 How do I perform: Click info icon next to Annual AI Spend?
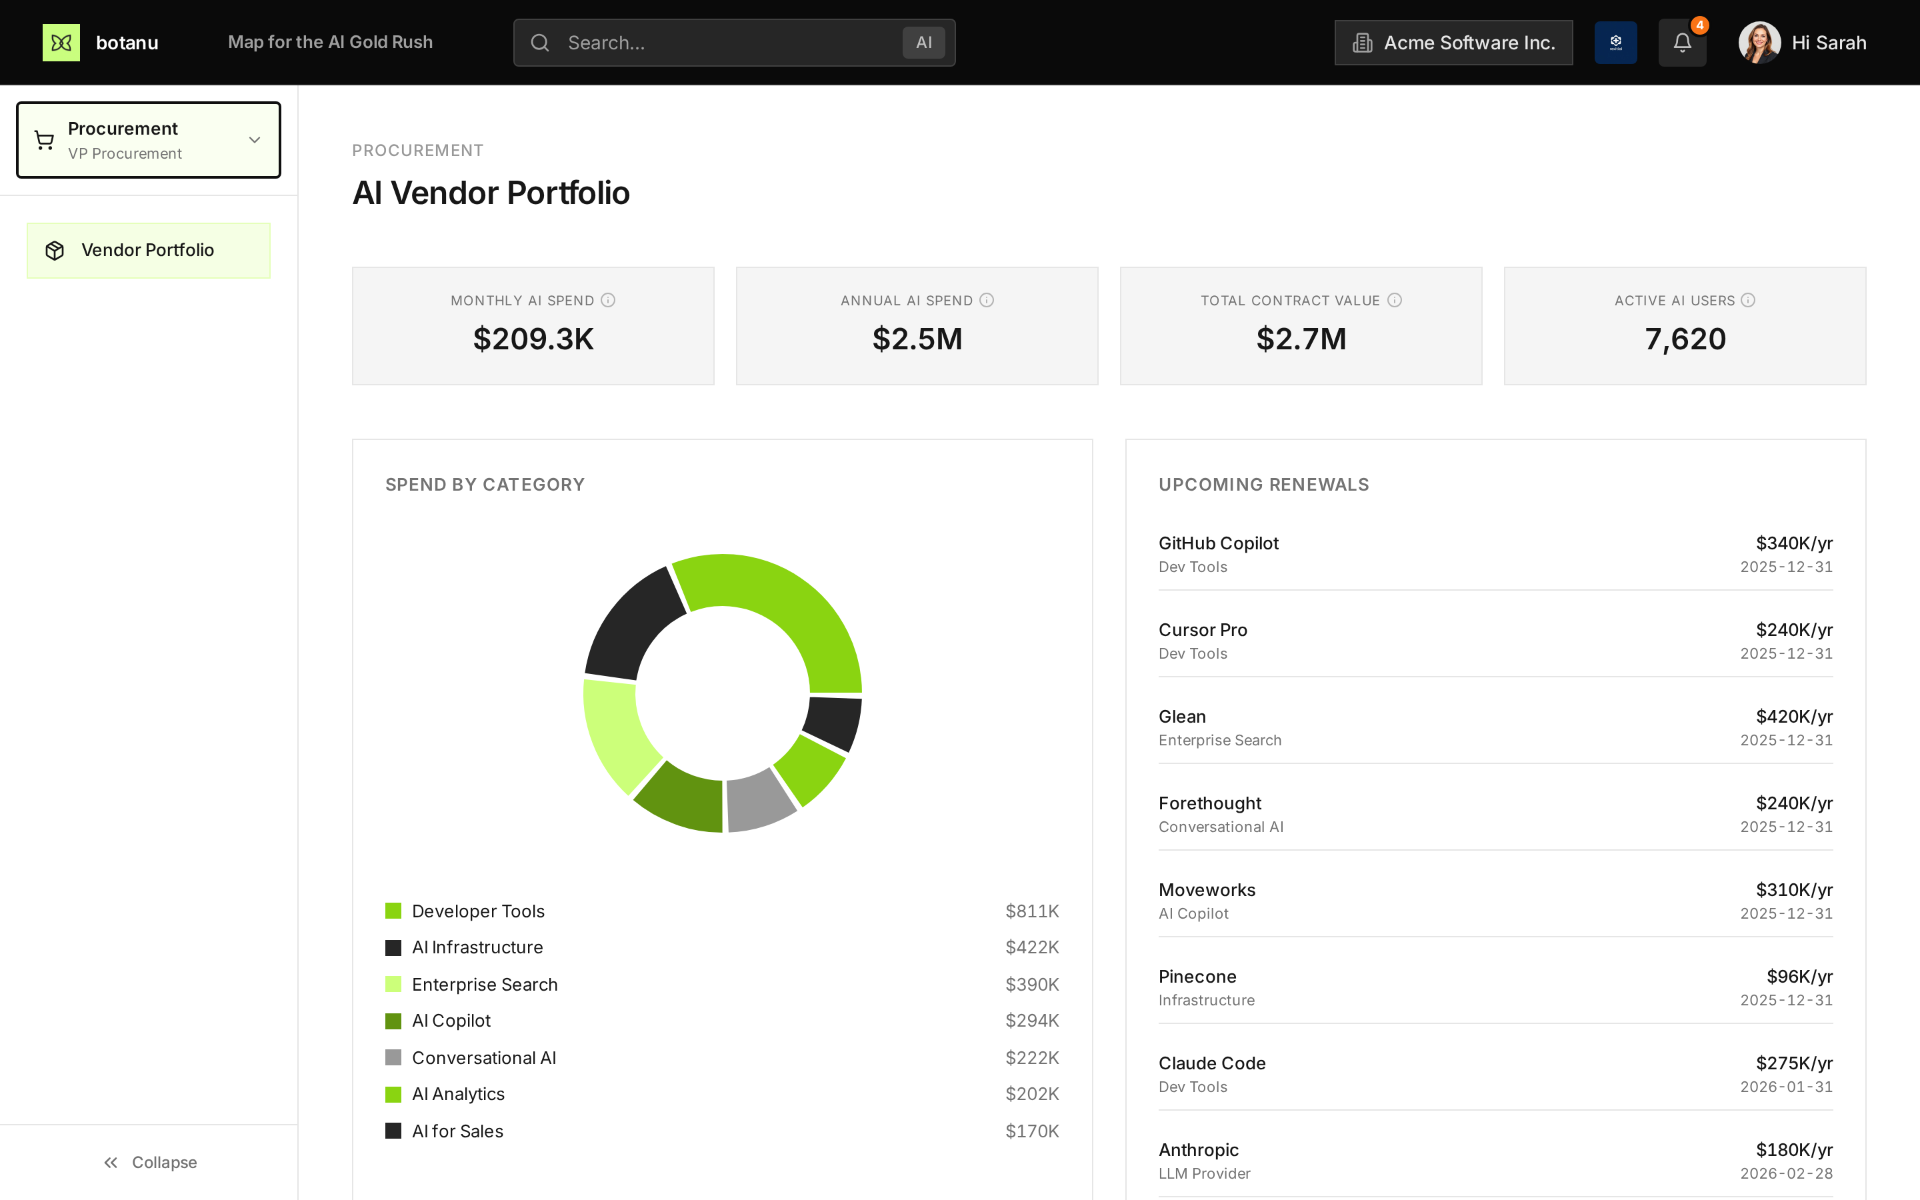click(986, 300)
